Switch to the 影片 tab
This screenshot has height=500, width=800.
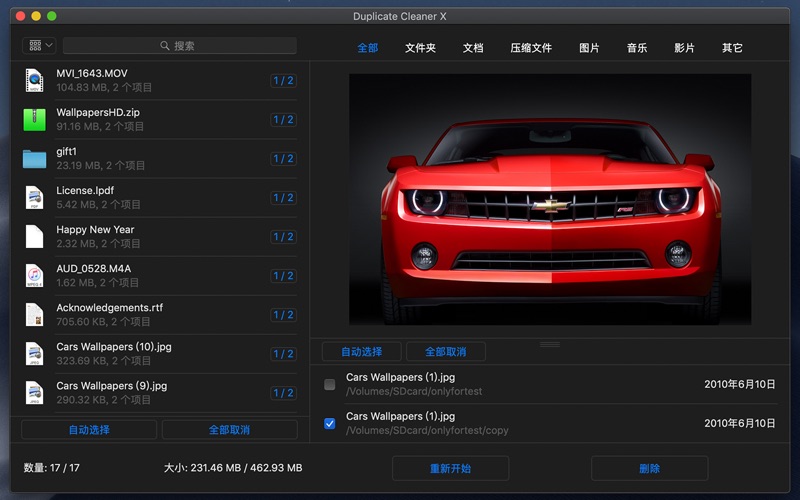[x=684, y=48]
